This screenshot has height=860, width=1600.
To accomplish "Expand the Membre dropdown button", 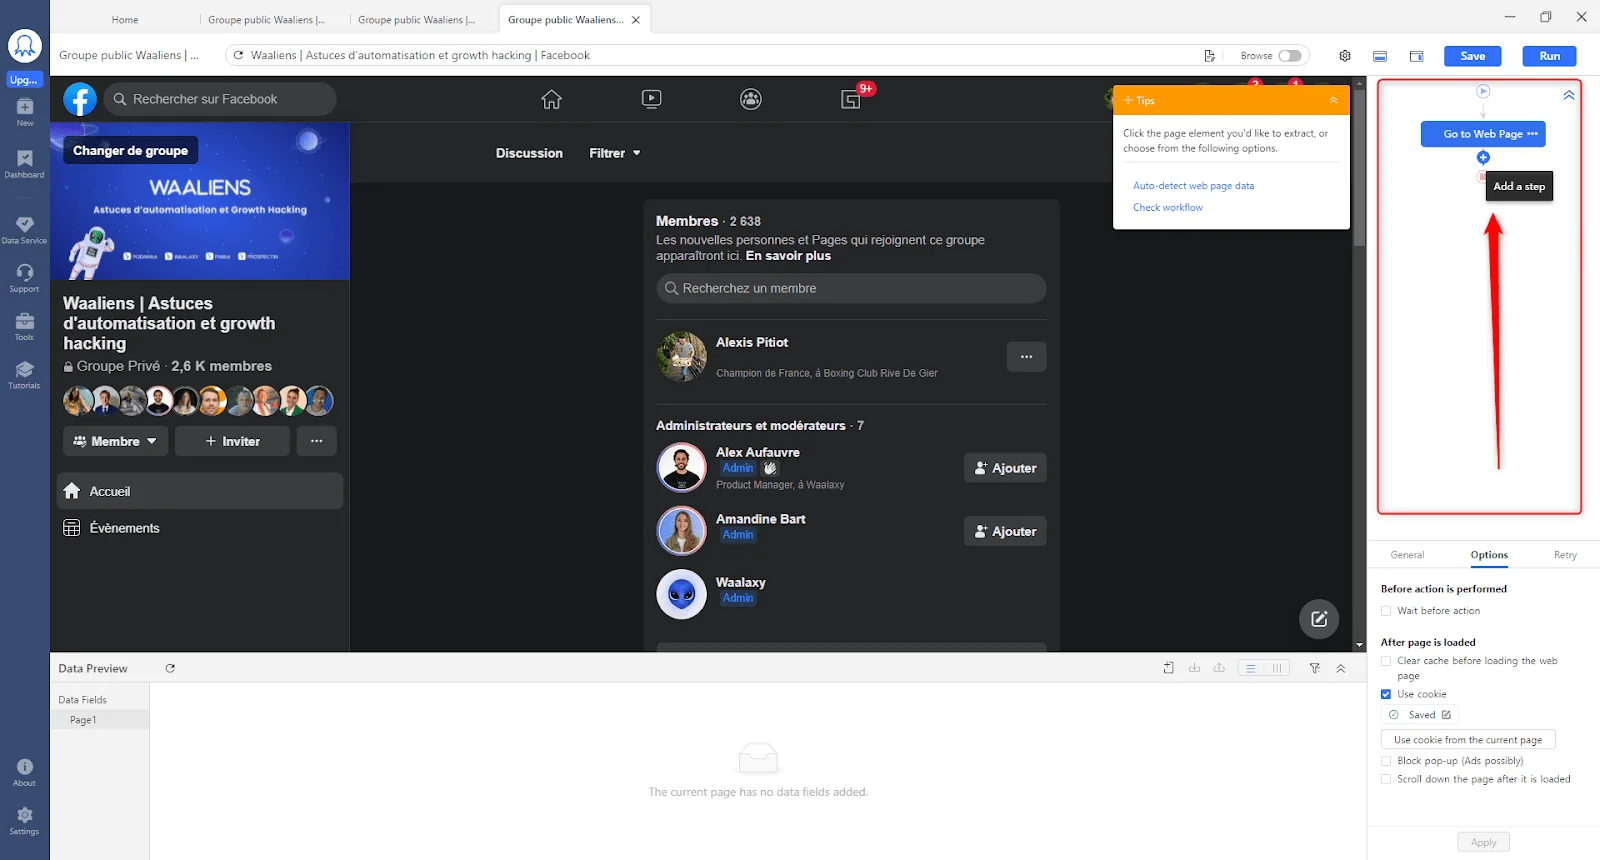I will point(115,441).
